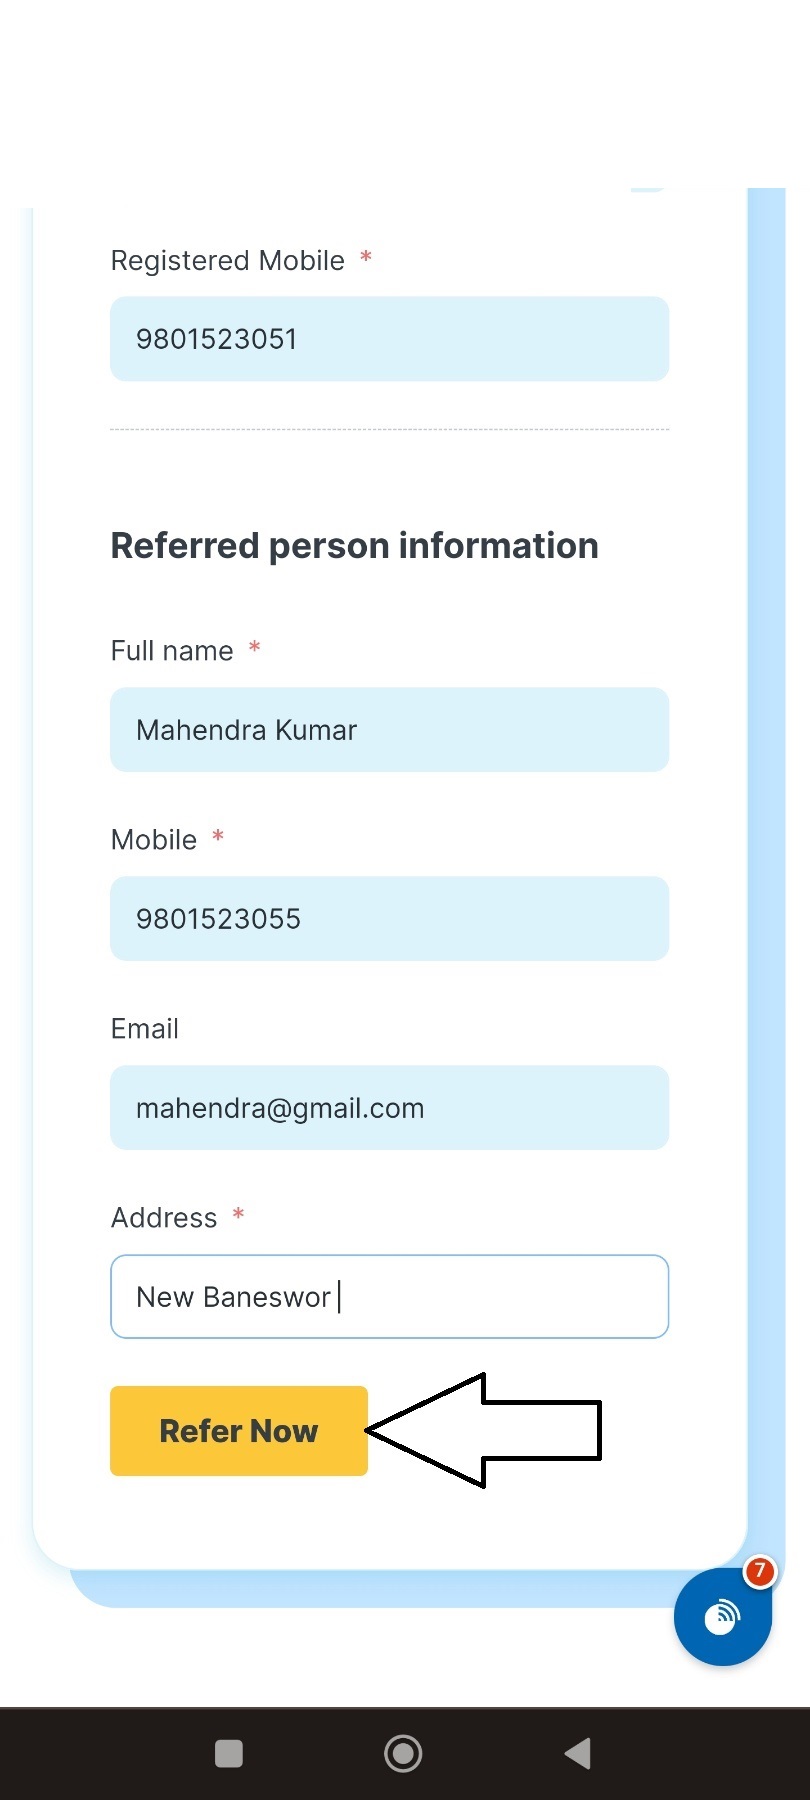
Task: Place cursor in the Address field
Action: point(389,1297)
